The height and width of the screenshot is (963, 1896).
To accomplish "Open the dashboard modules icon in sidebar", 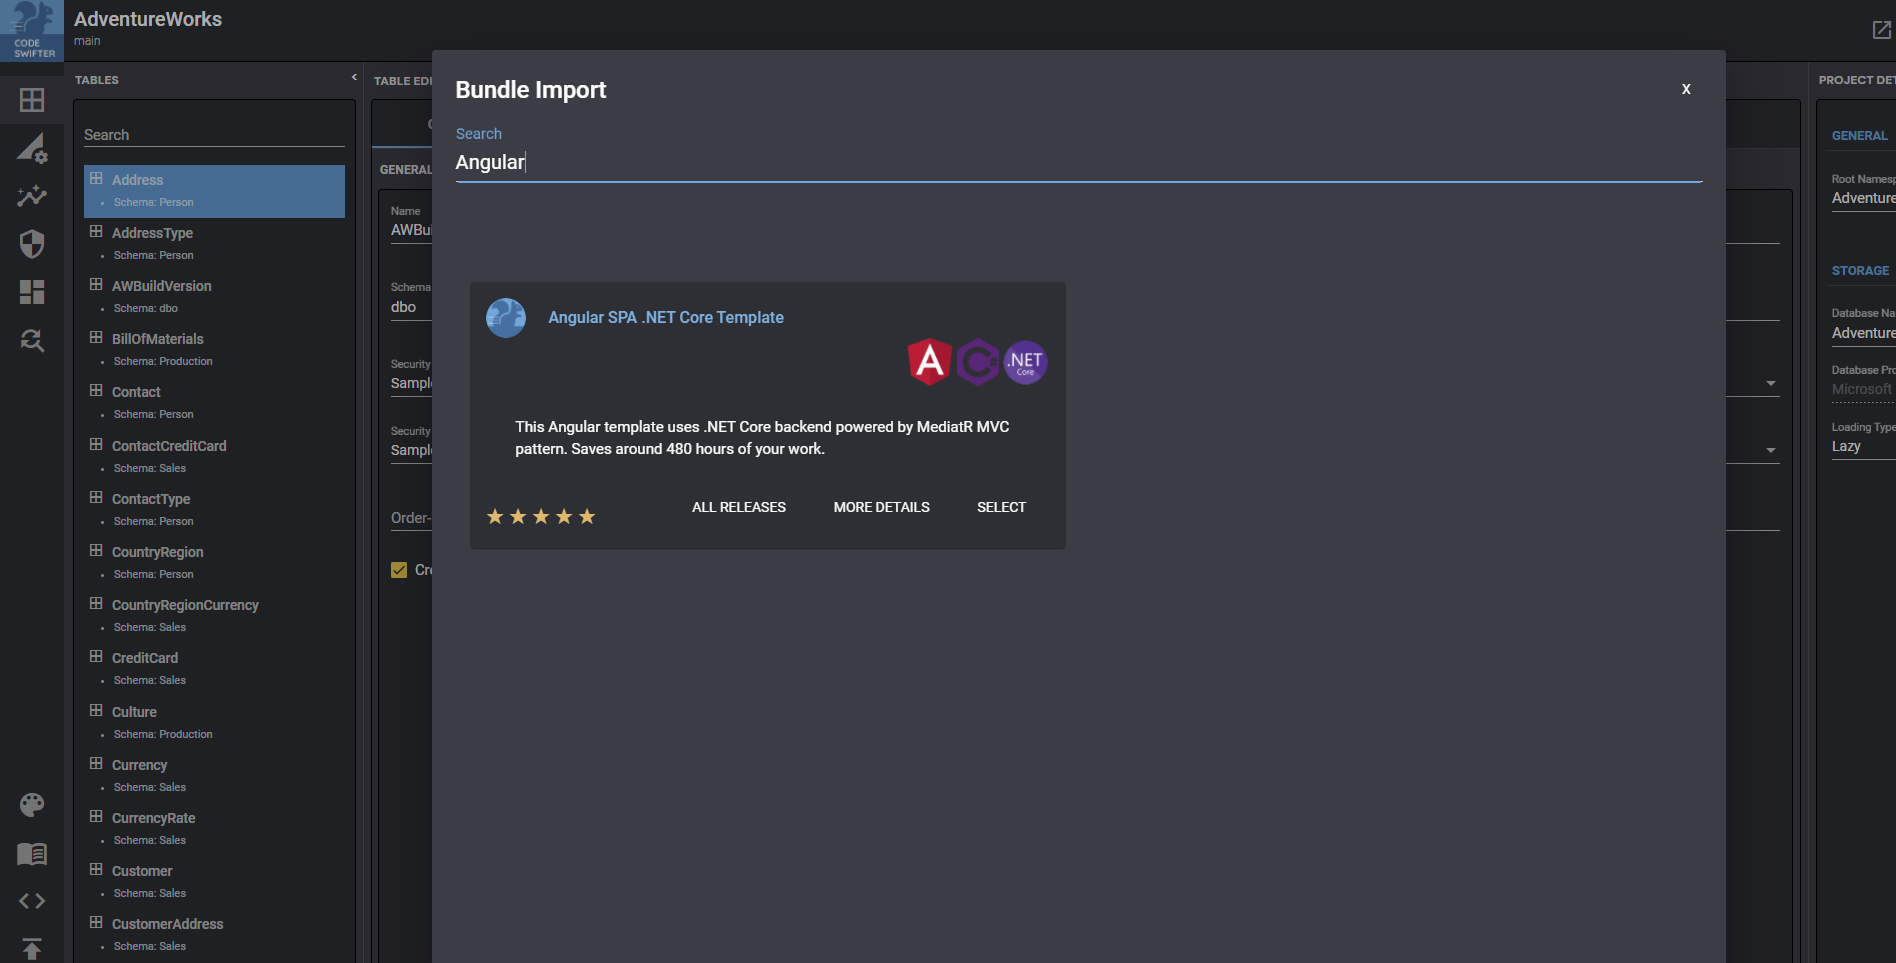I will click(31, 292).
